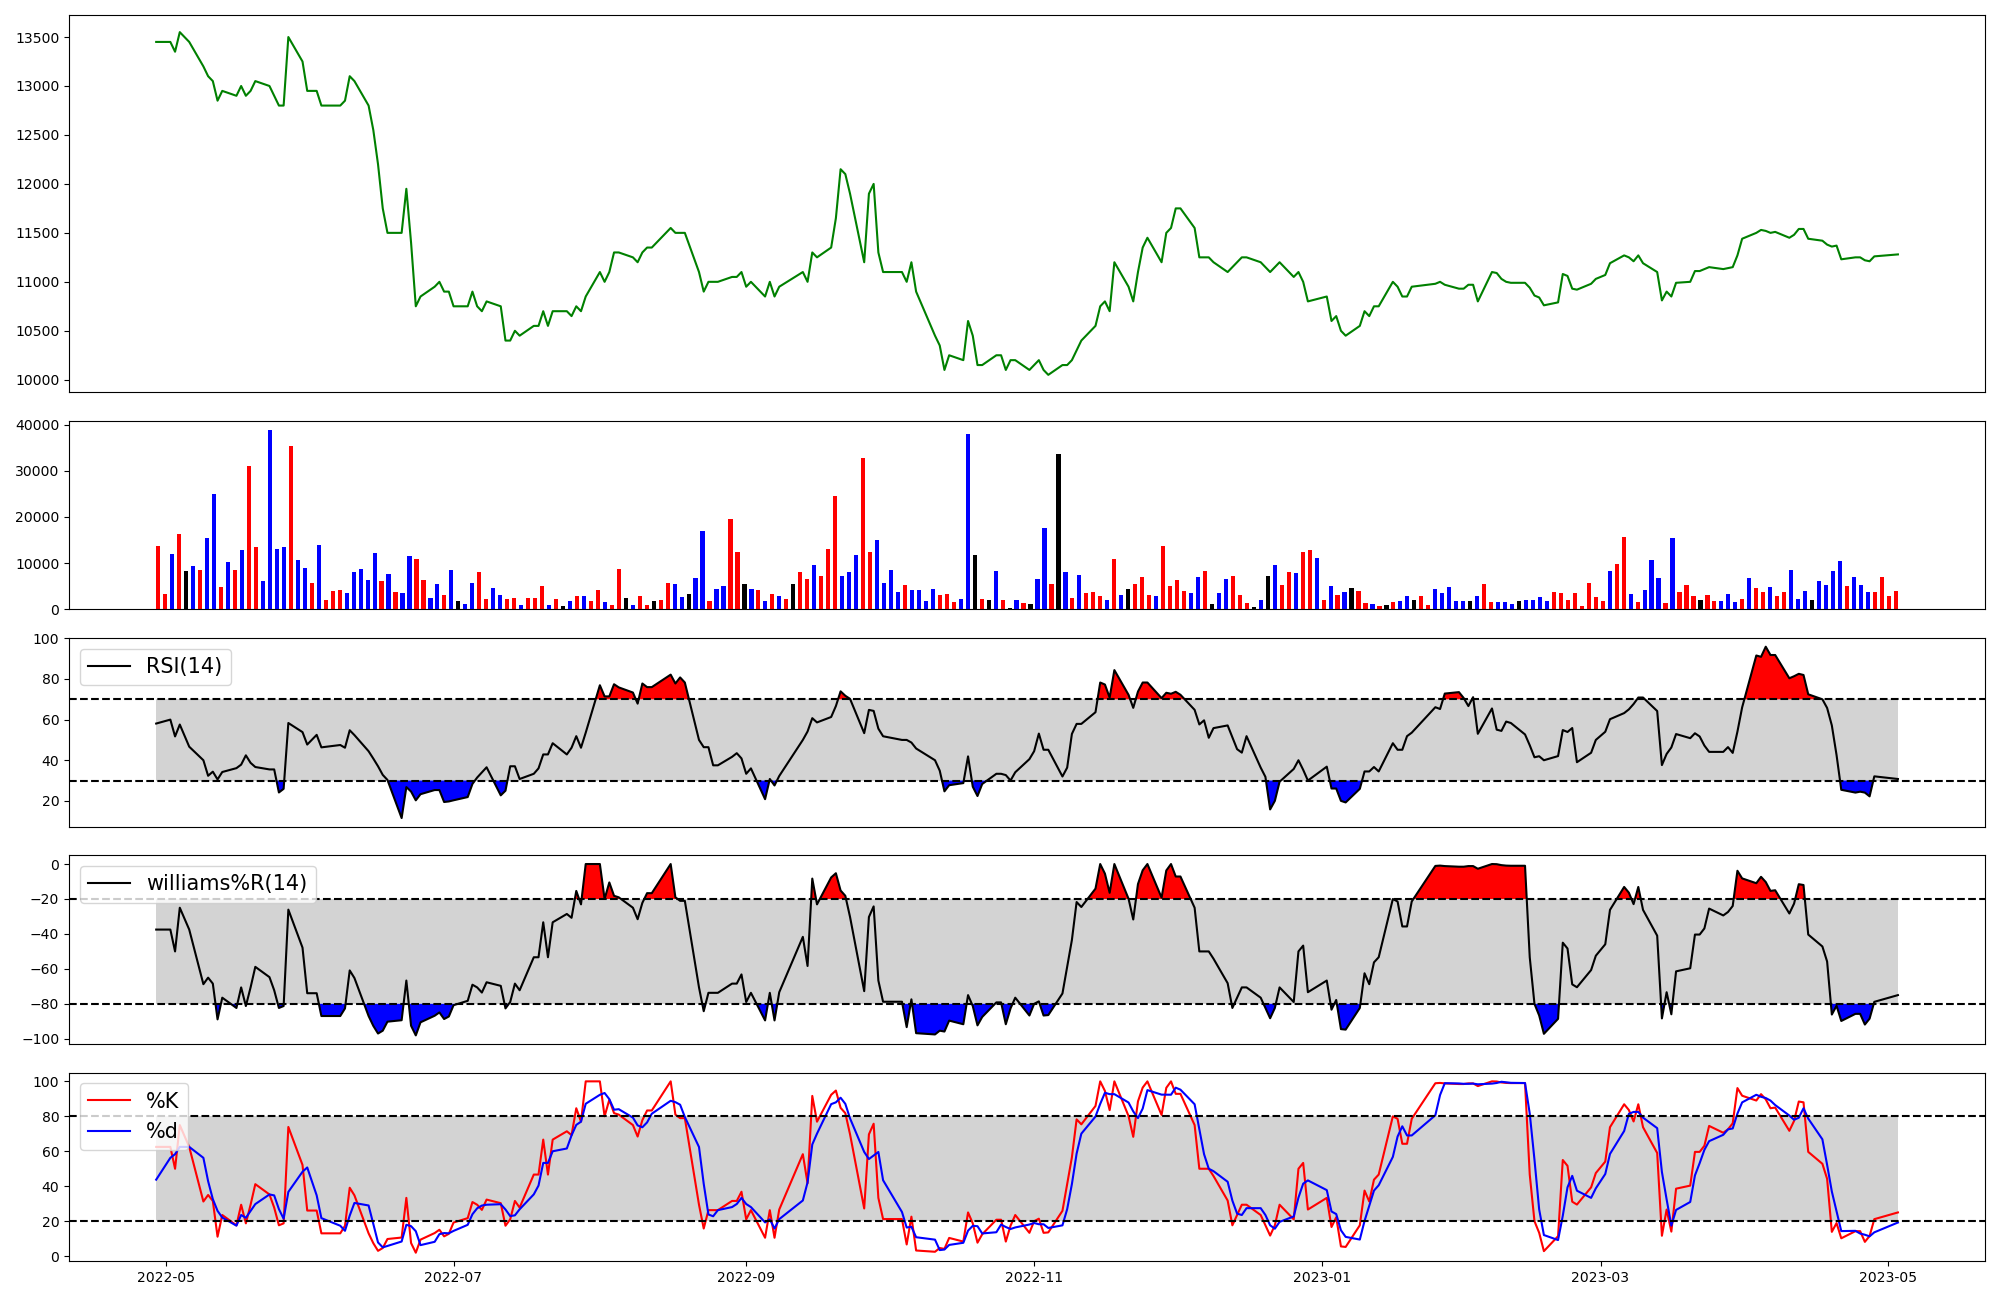Click the red %K legend line
2000x1300 pixels.
[109, 1100]
